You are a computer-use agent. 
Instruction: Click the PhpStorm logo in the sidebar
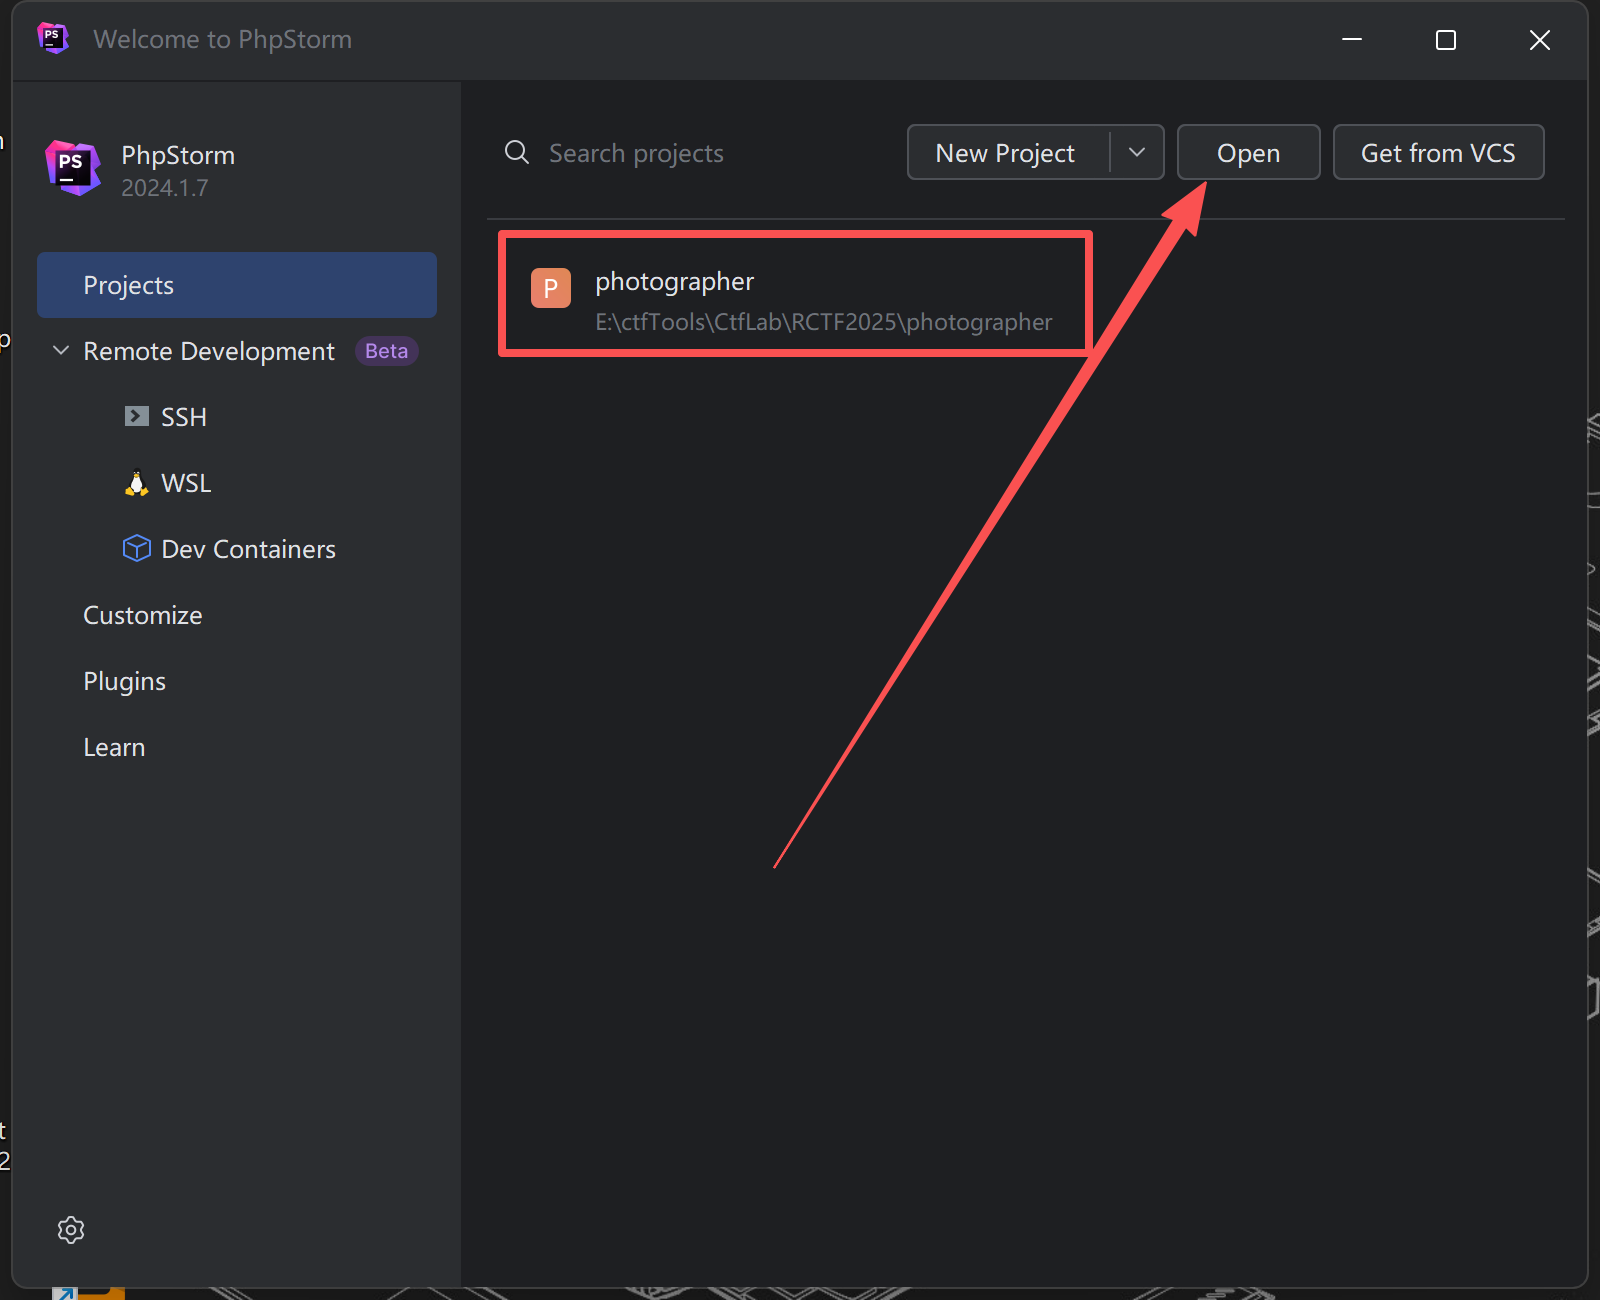point(73,168)
